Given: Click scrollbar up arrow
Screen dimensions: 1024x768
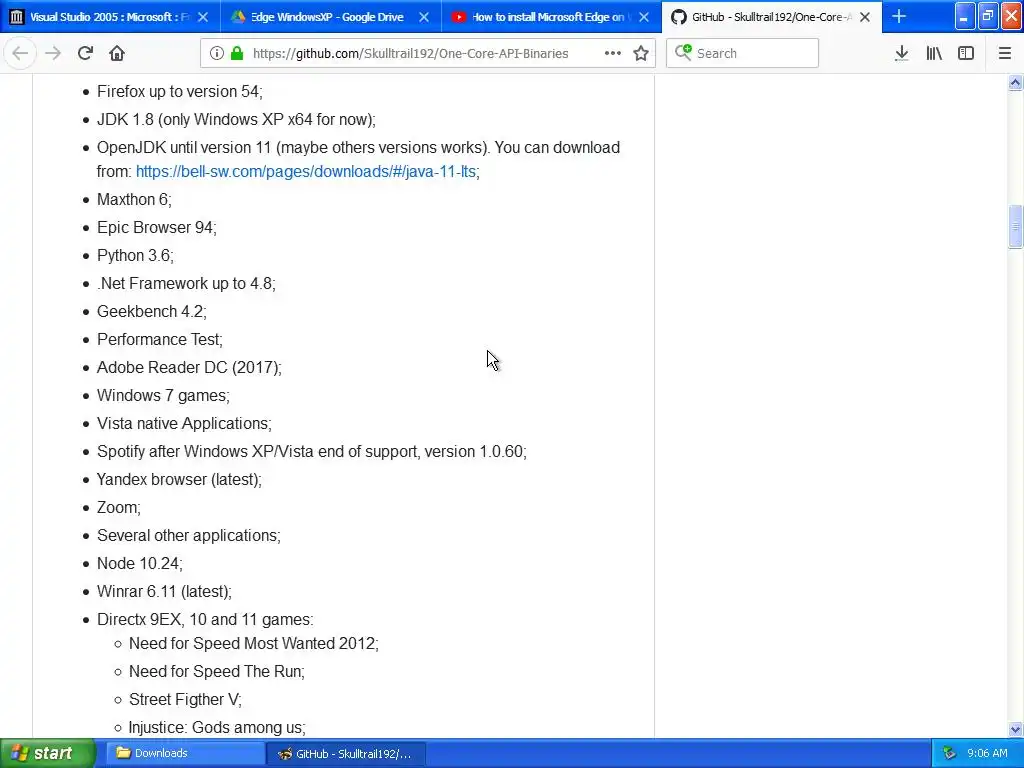Looking at the screenshot, I should coord(1015,82).
